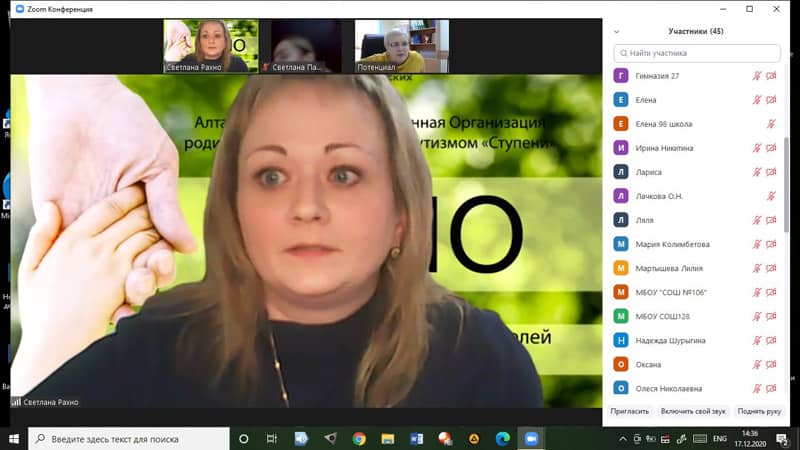Click muted microphone icon for Надежда Шурыгина
The image size is (800, 450).
(757, 340)
